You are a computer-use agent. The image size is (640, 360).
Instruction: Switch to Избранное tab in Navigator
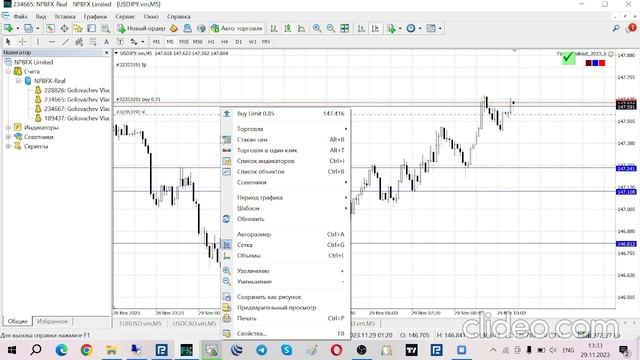(x=52, y=322)
